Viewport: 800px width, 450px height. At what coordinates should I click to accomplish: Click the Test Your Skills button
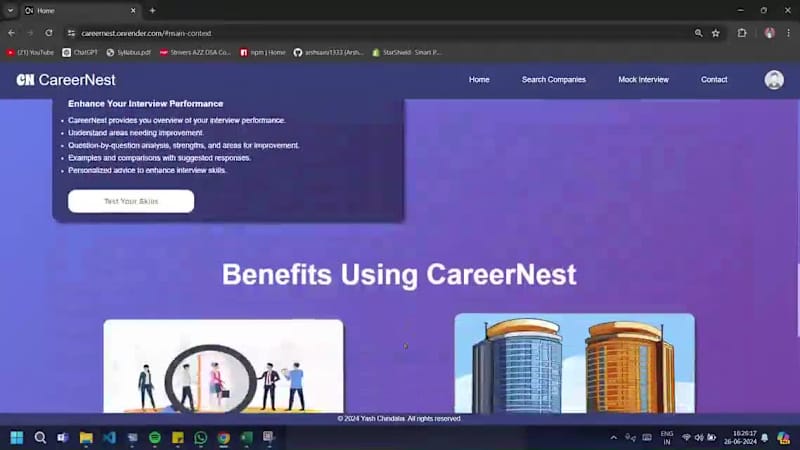tap(131, 201)
